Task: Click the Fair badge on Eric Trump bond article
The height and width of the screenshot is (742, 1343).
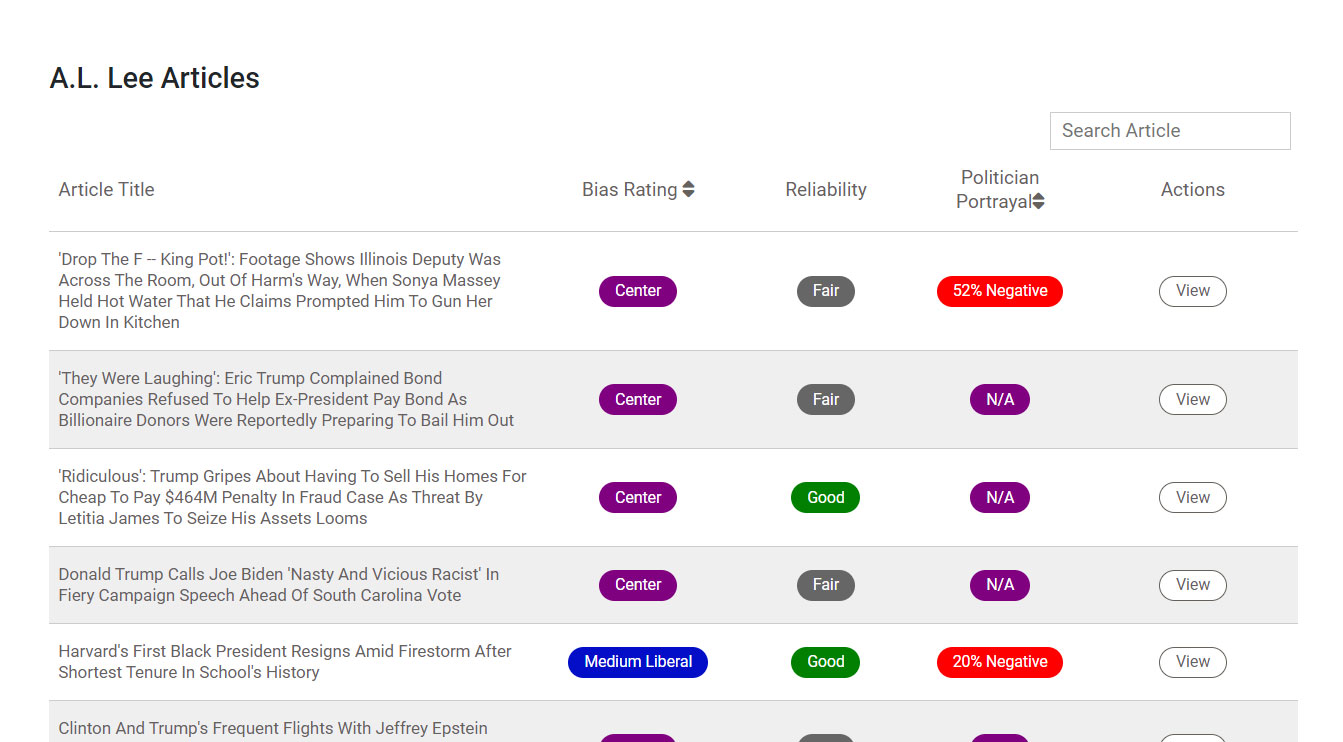Action: click(825, 399)
